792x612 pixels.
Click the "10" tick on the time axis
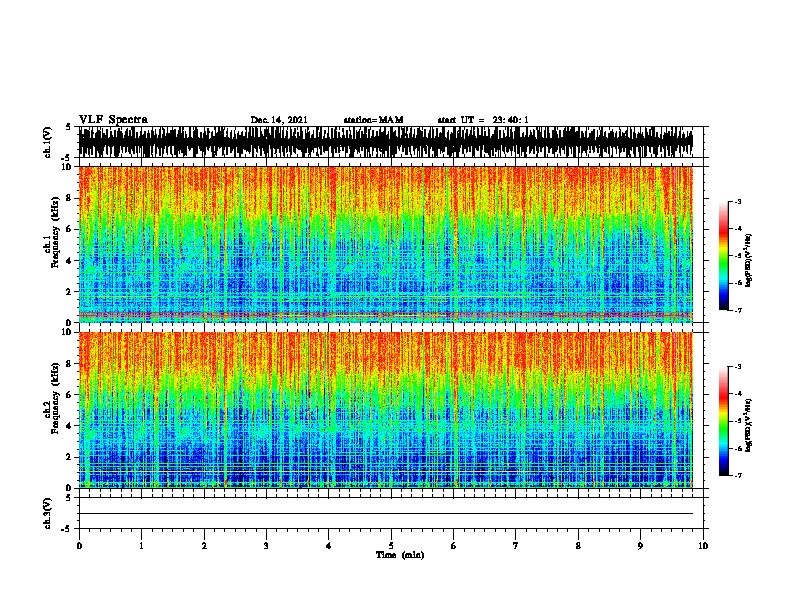tap(703, 546)
